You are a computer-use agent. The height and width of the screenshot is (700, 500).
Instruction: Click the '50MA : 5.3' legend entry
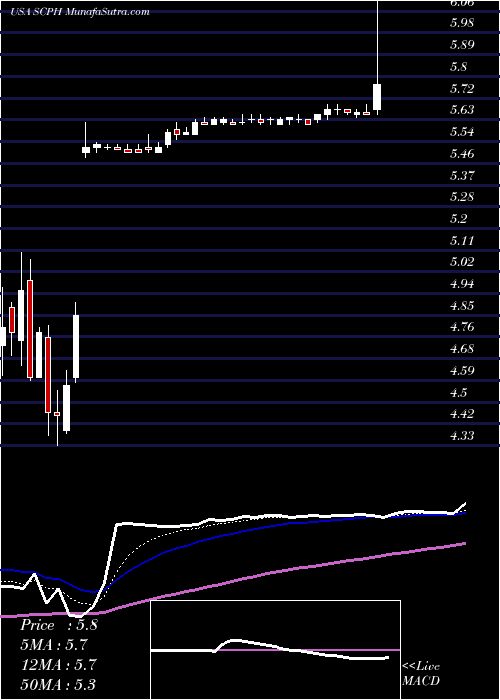pos(57,684)
